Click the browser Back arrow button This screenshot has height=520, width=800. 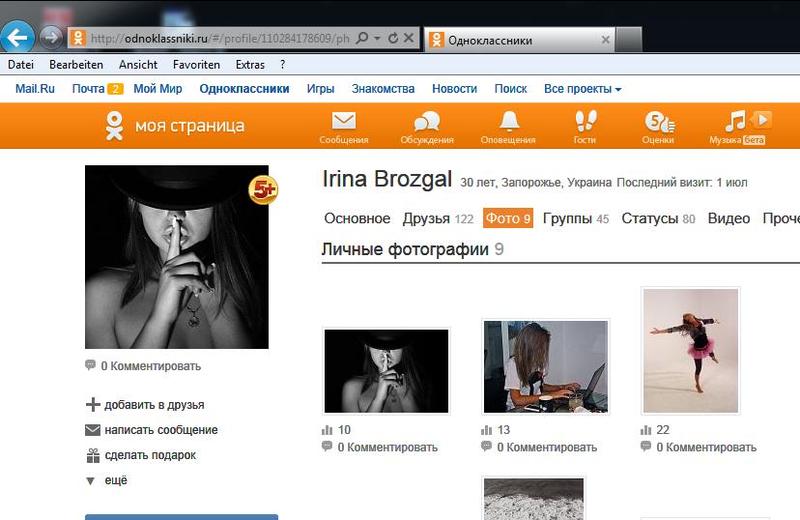click(x=18, y=37)
